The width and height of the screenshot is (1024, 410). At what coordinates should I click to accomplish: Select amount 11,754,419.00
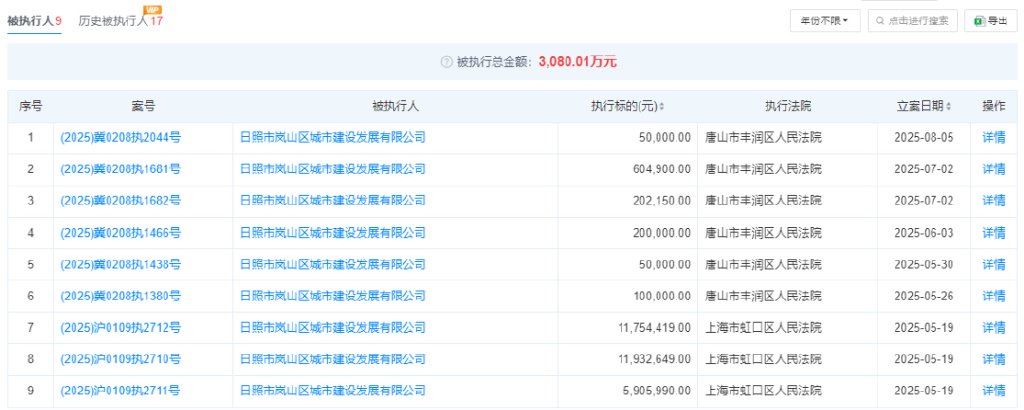[654, 327]
